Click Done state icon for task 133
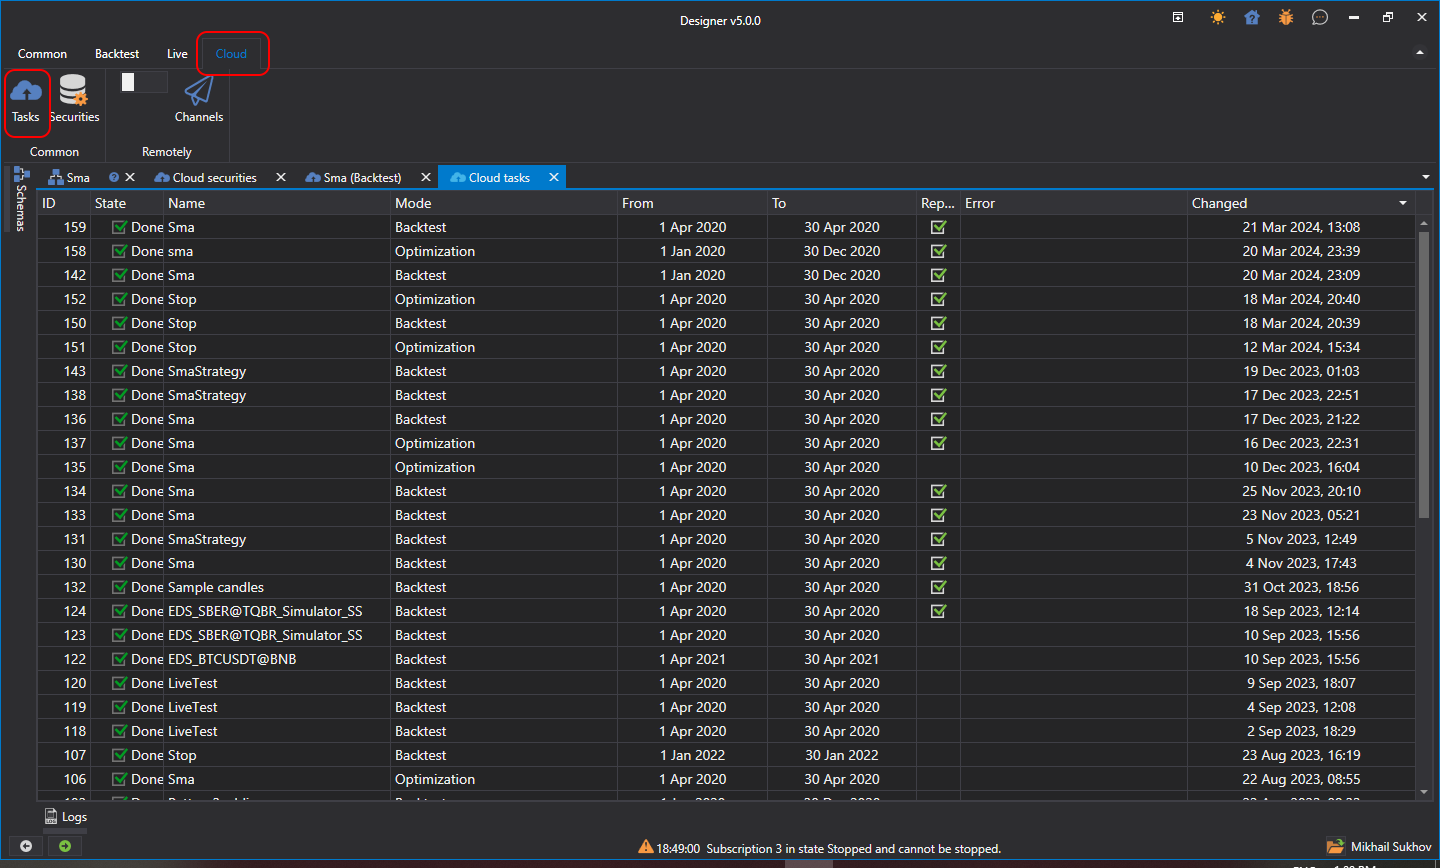This screenshot has width=1440, height=868. click(119, 515)
